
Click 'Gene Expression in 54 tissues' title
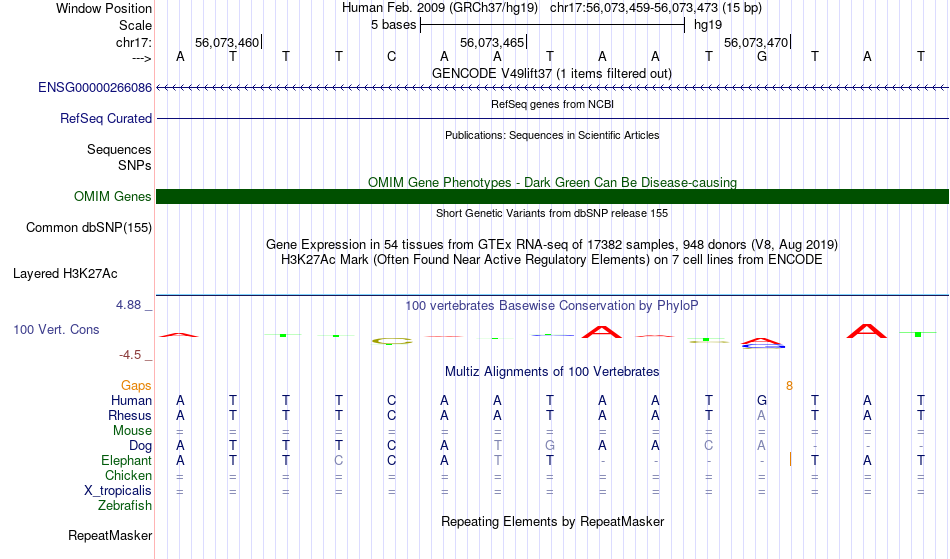pyautogui.click(x=551, y=245)
